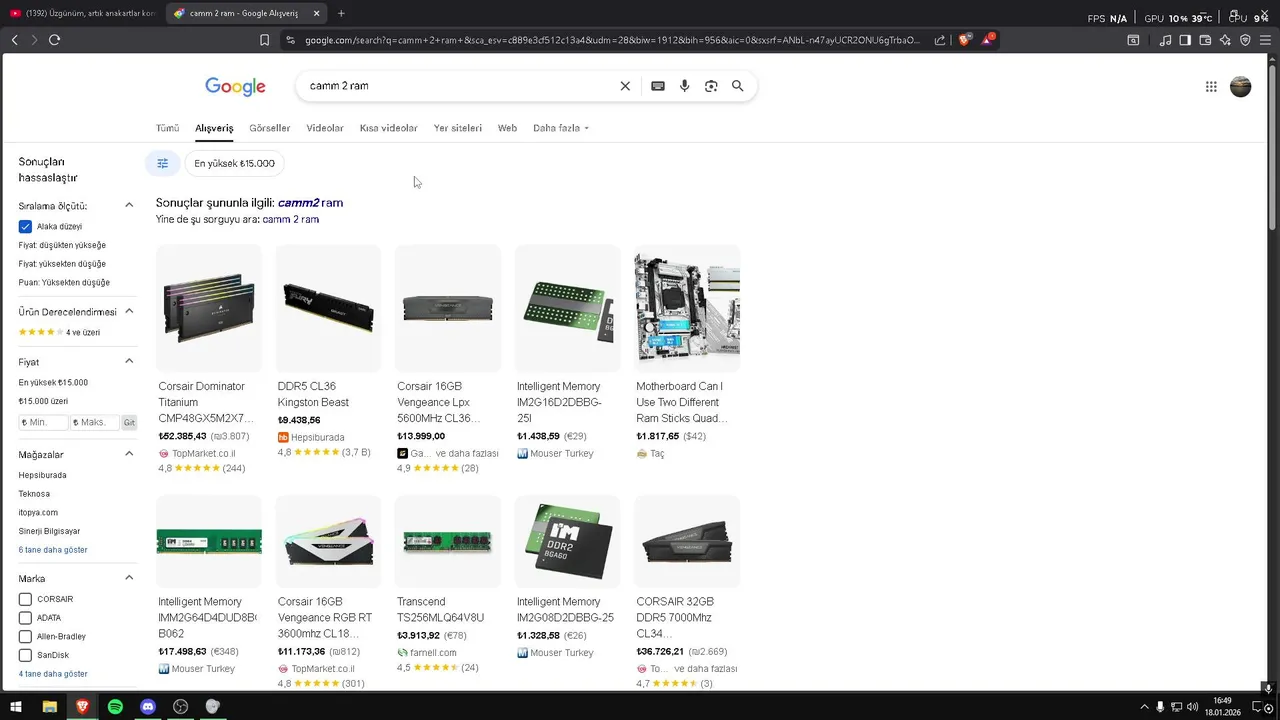Open Leo AI sparkle icon
Viewport: 1280px width, 720px height.
click(1225, 40)
